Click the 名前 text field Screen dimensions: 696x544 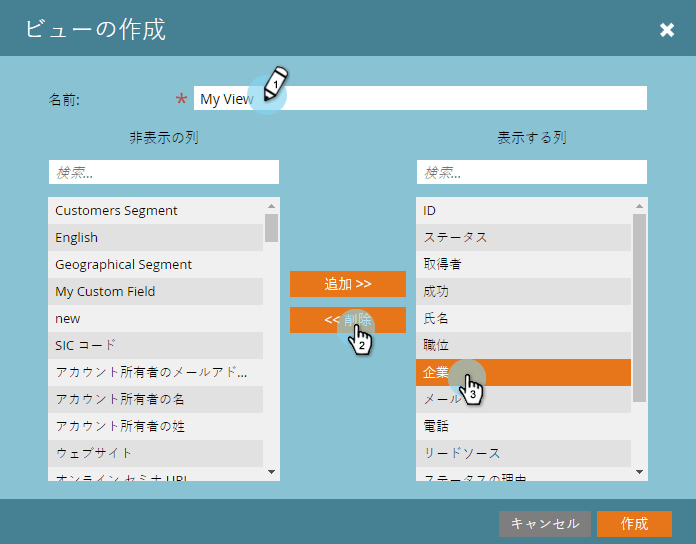(x=420, y=98)
